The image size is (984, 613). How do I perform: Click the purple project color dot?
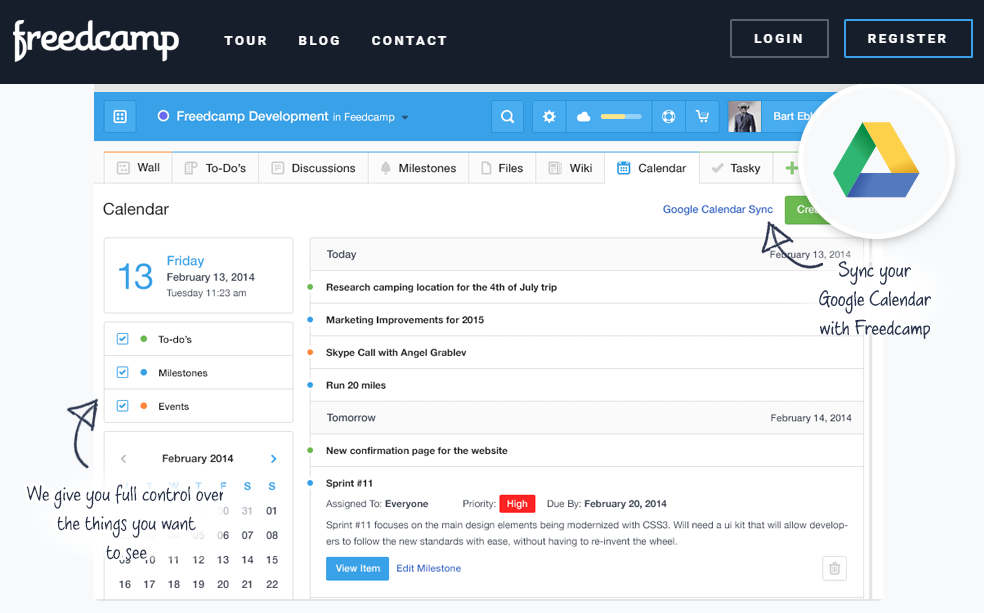[x=163, y=116]
